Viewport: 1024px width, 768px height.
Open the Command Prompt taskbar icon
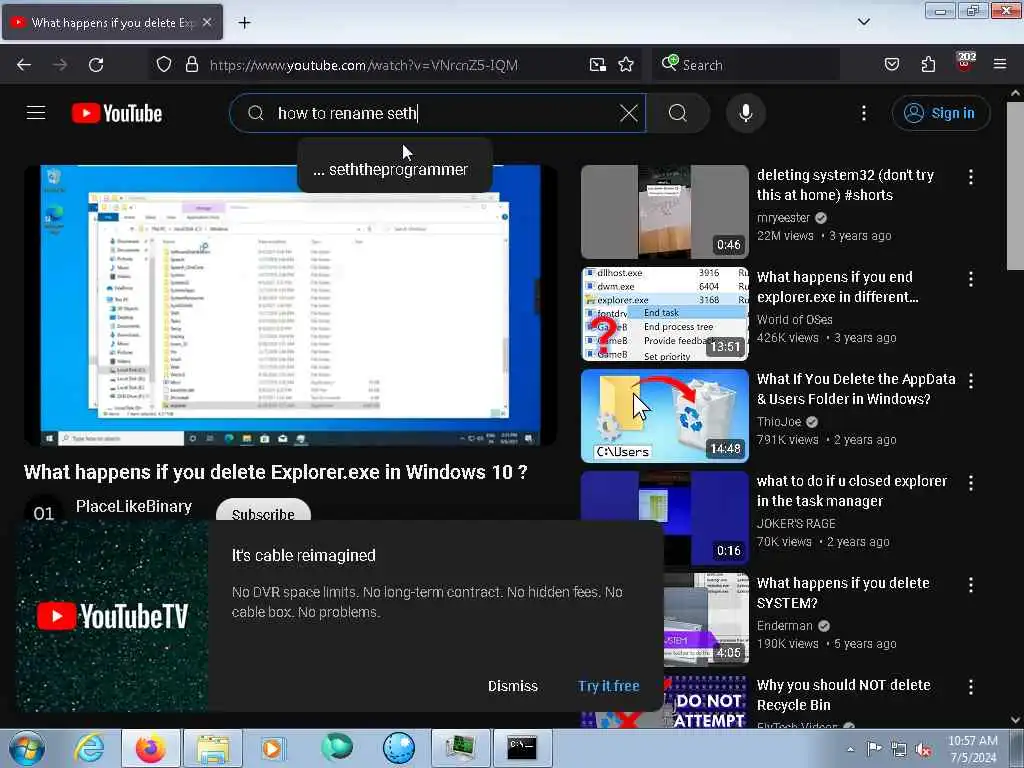click(522, 748)
